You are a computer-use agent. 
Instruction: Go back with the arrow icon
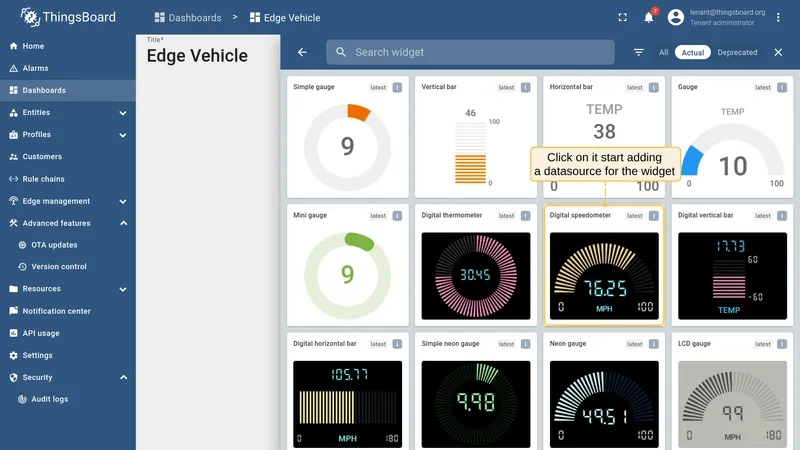pos(302,52)
